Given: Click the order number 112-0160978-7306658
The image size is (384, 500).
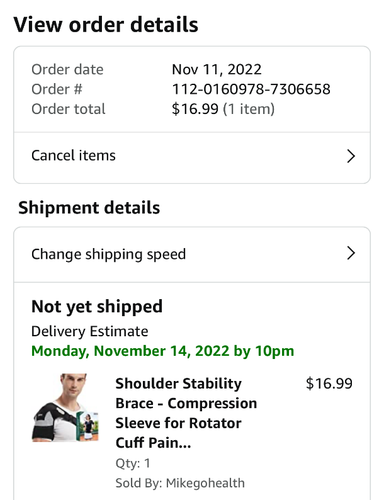Looking at the screenshot, I should coord(251,89).
